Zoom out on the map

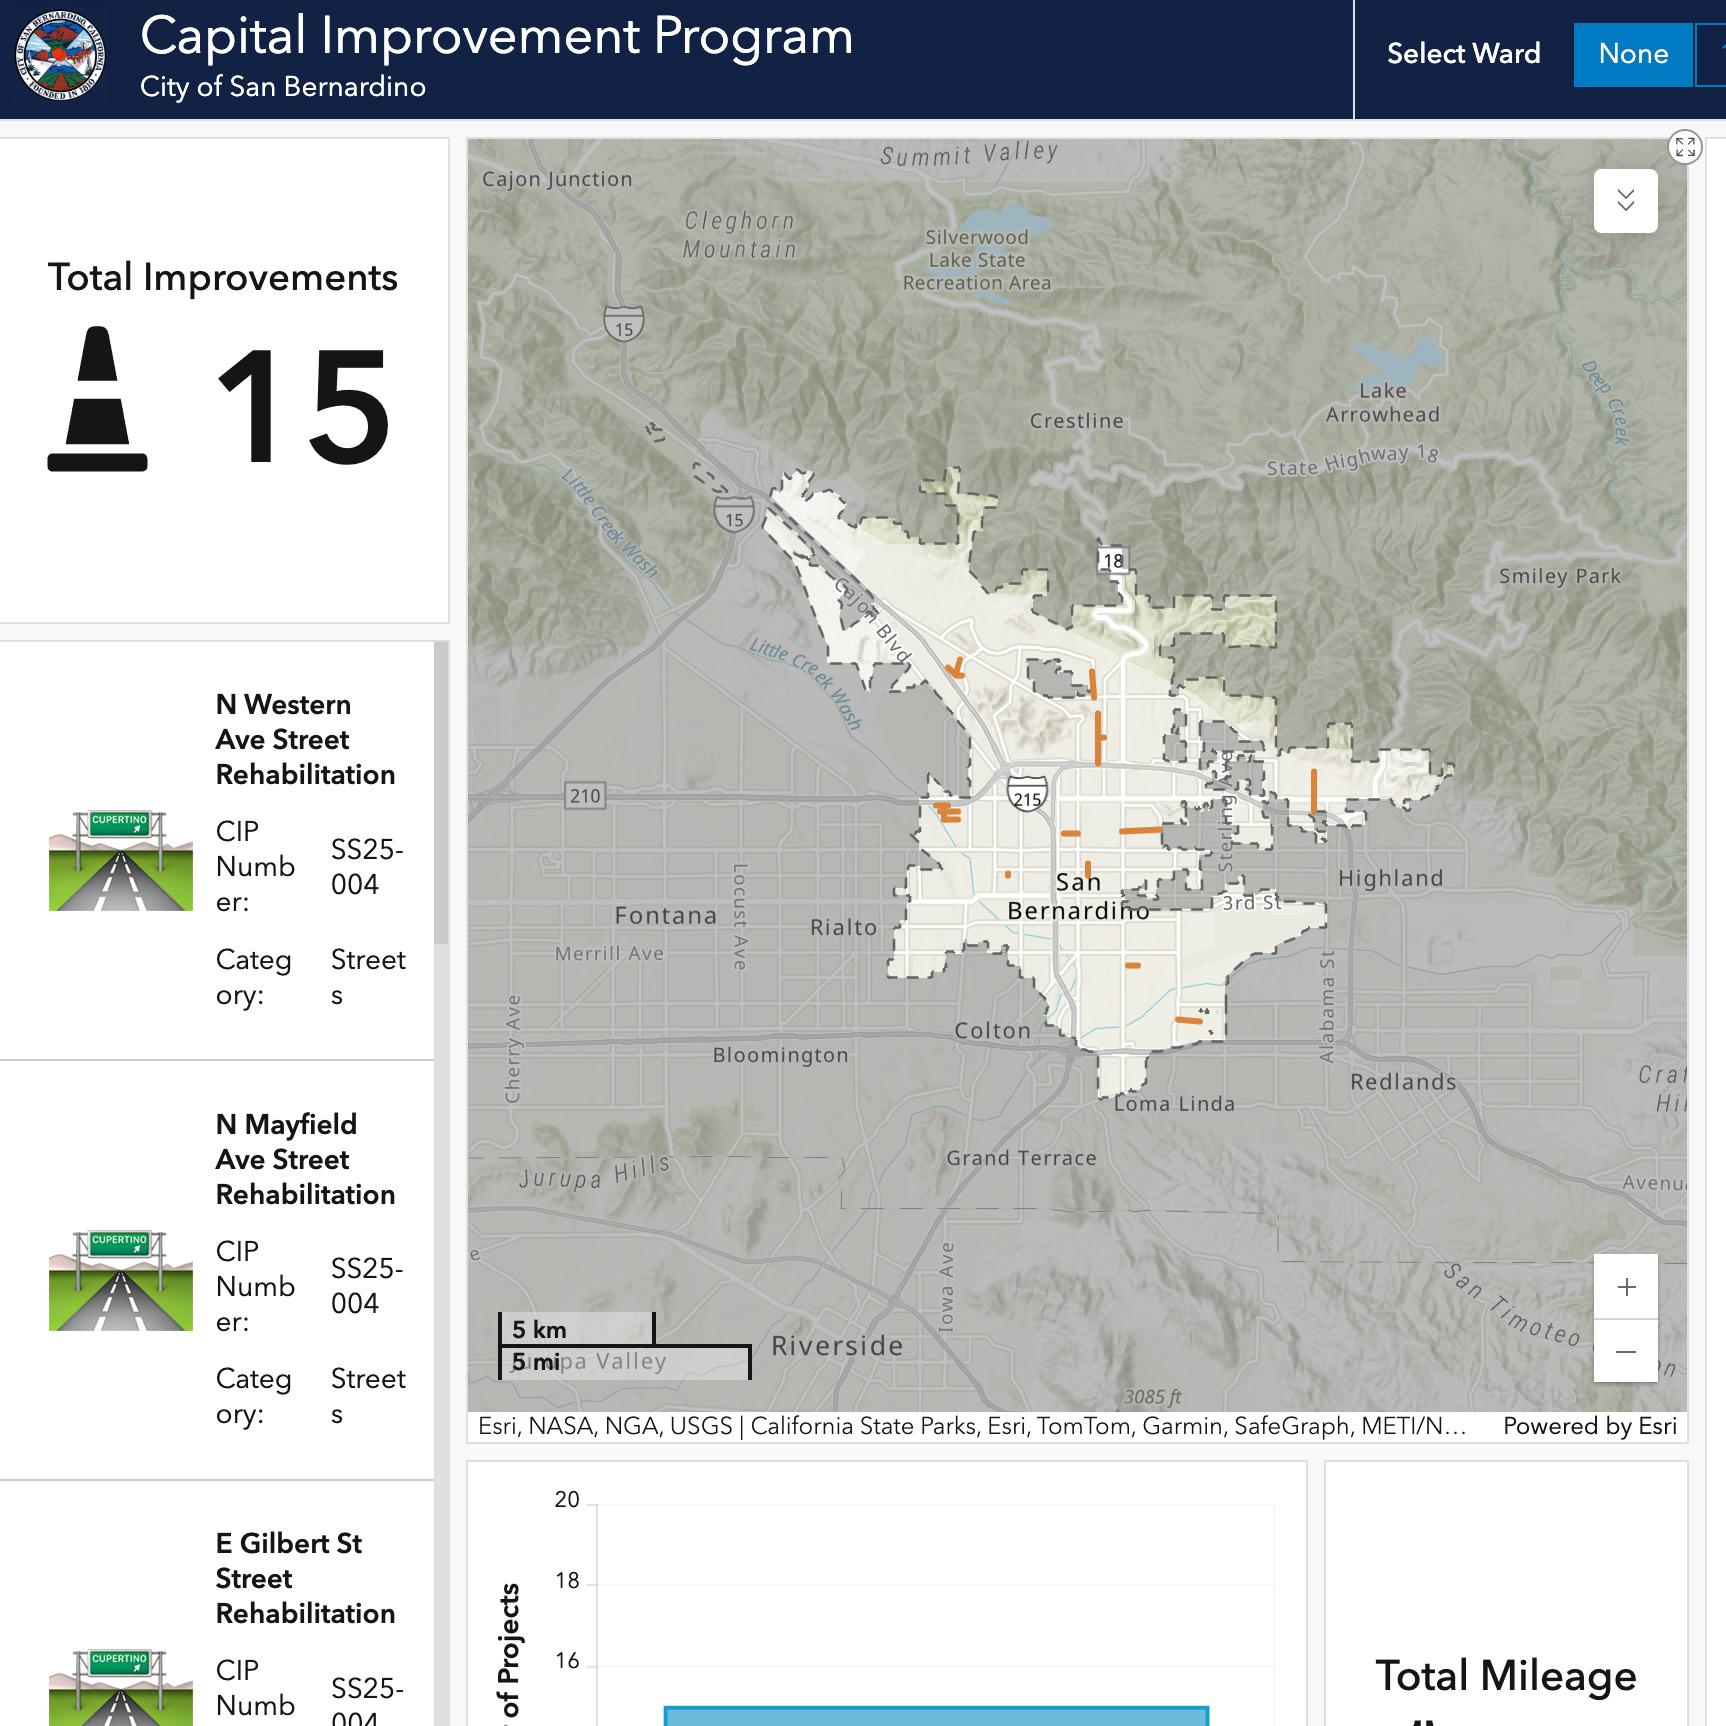[x=1626, y=1351]
